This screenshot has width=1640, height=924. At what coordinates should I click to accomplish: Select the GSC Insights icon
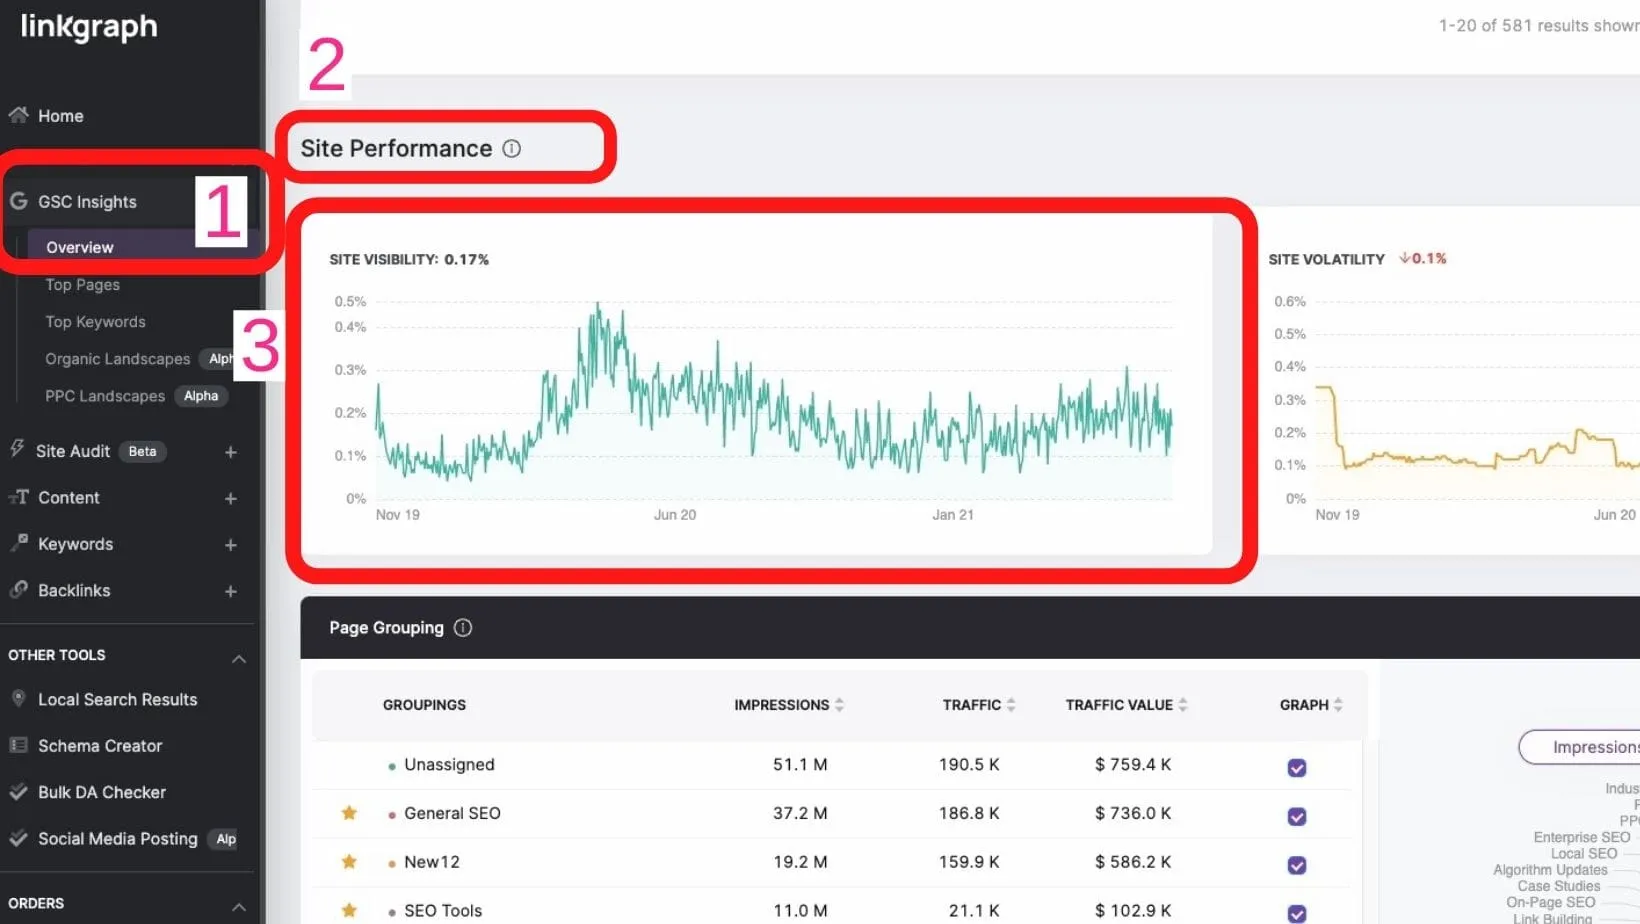[x=19, y=201]
